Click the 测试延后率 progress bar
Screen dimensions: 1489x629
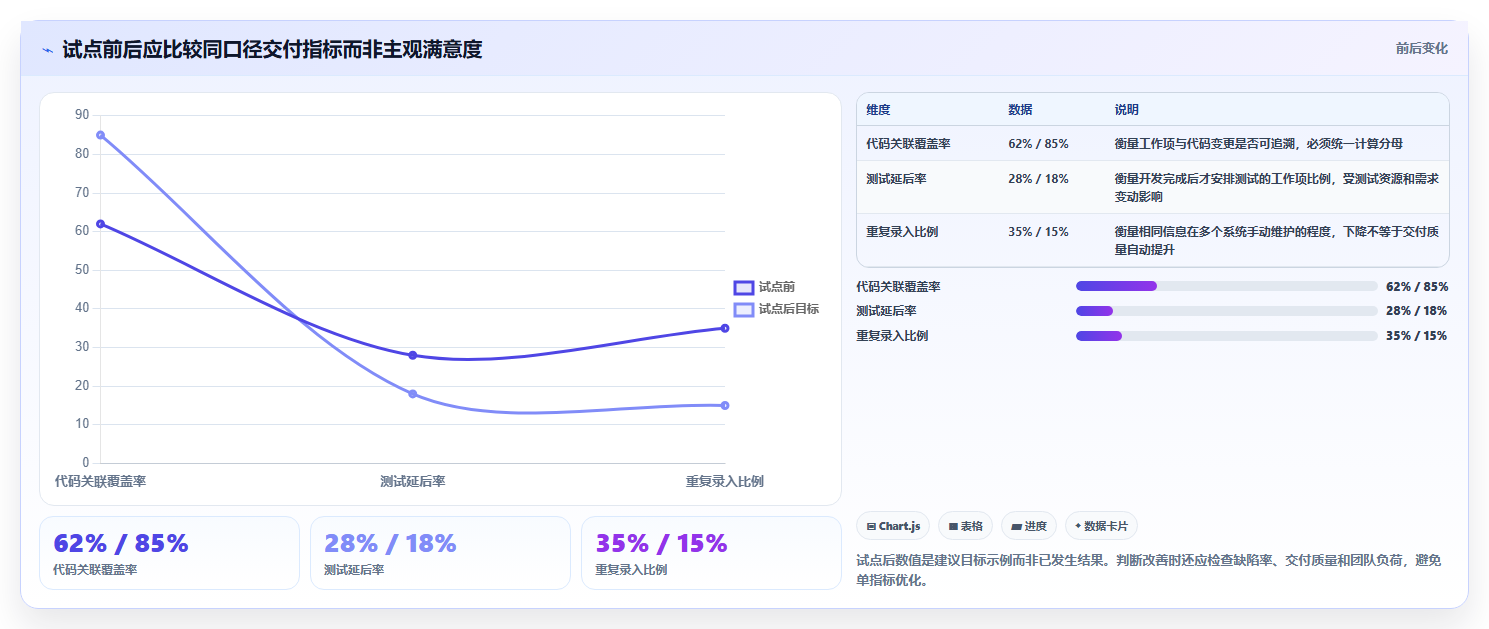(1226, 311)
